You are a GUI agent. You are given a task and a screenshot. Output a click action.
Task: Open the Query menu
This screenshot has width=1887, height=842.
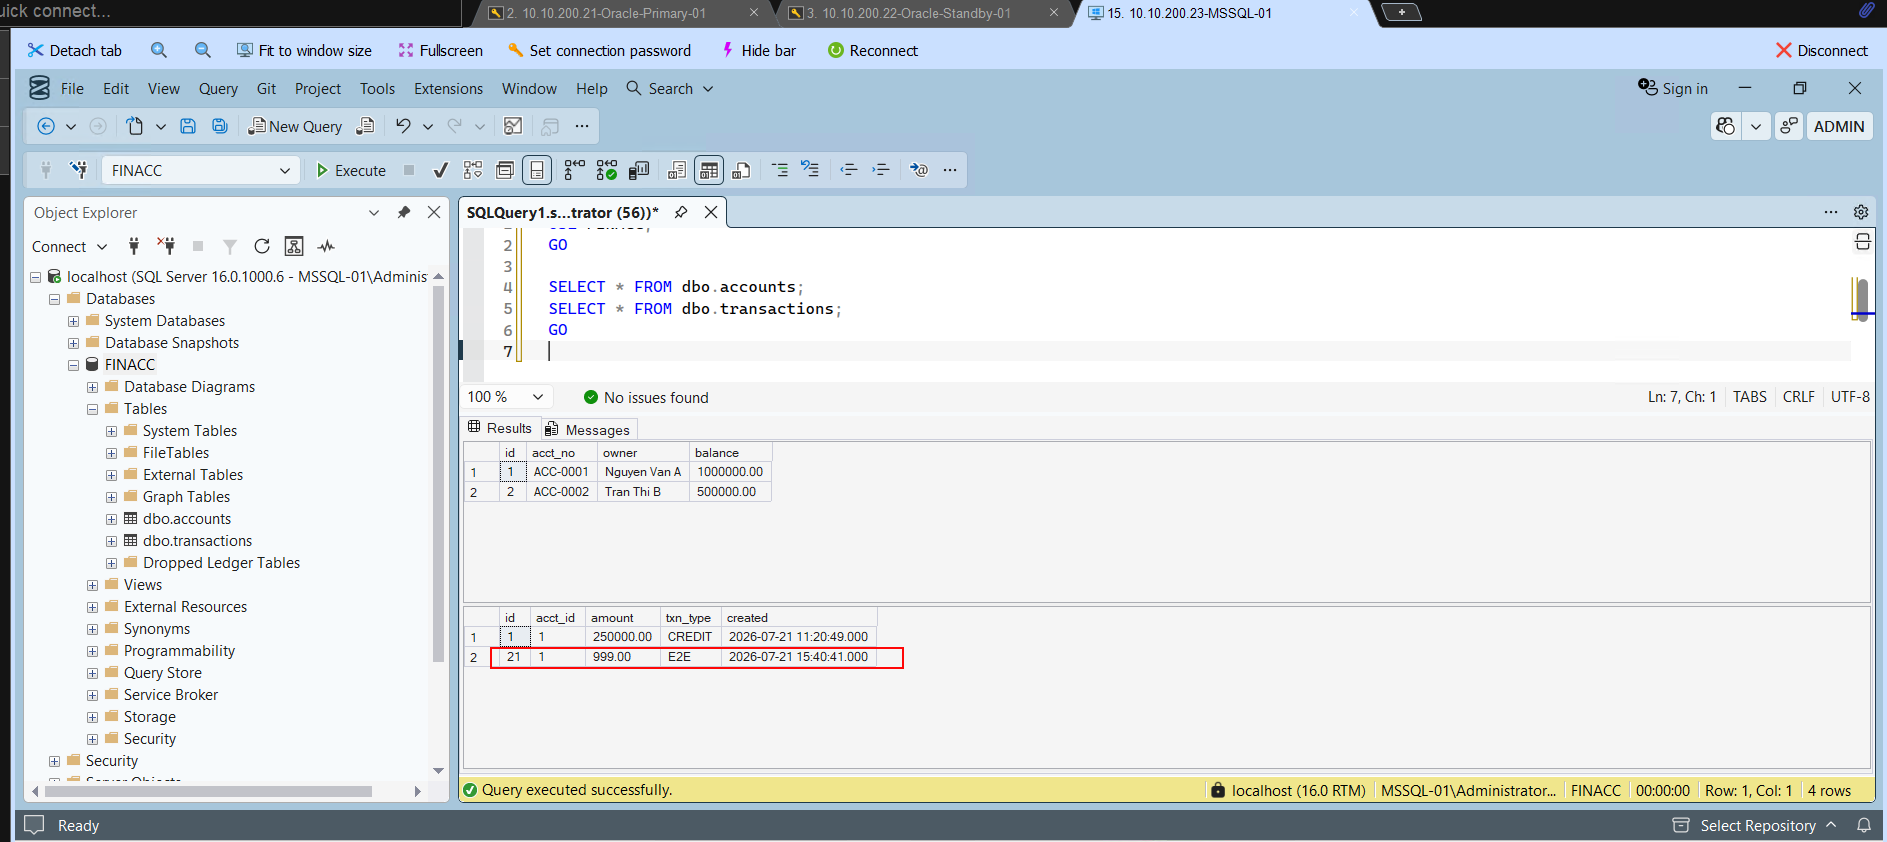point(218,88)
